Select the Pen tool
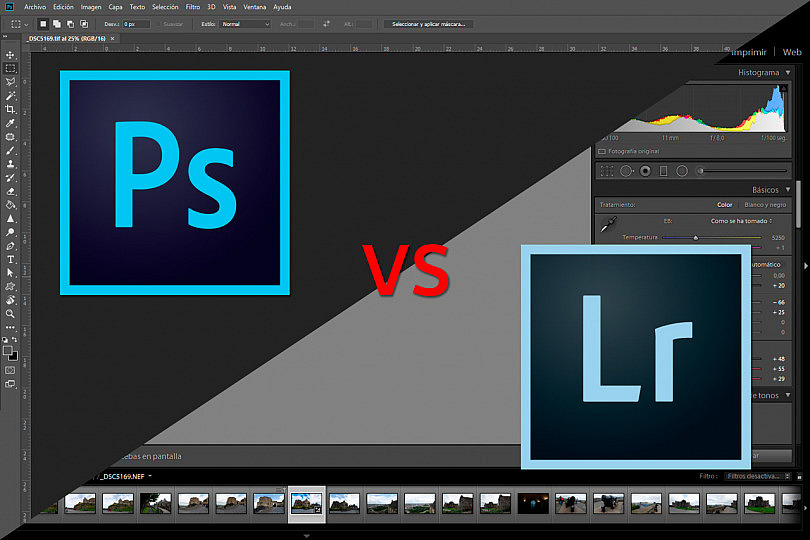This screenshot has height=540, width=810. click(10, 246)
